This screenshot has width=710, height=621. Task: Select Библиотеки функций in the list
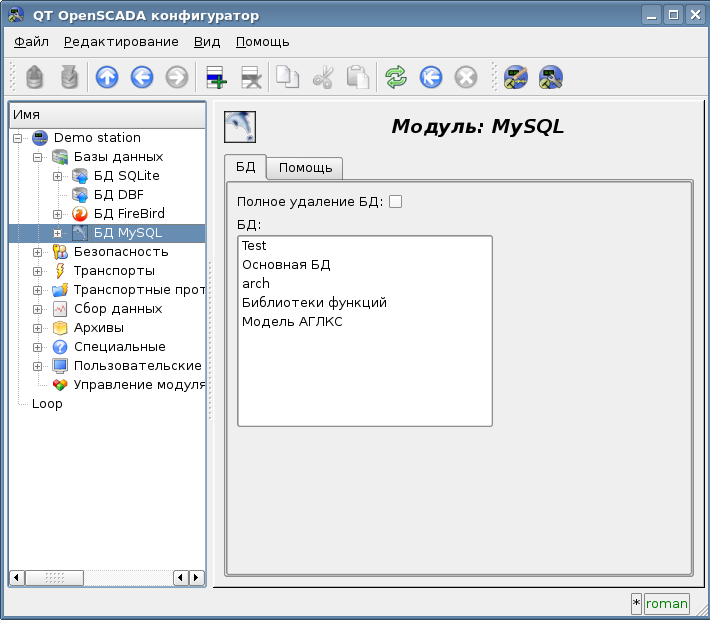[365, 303]
